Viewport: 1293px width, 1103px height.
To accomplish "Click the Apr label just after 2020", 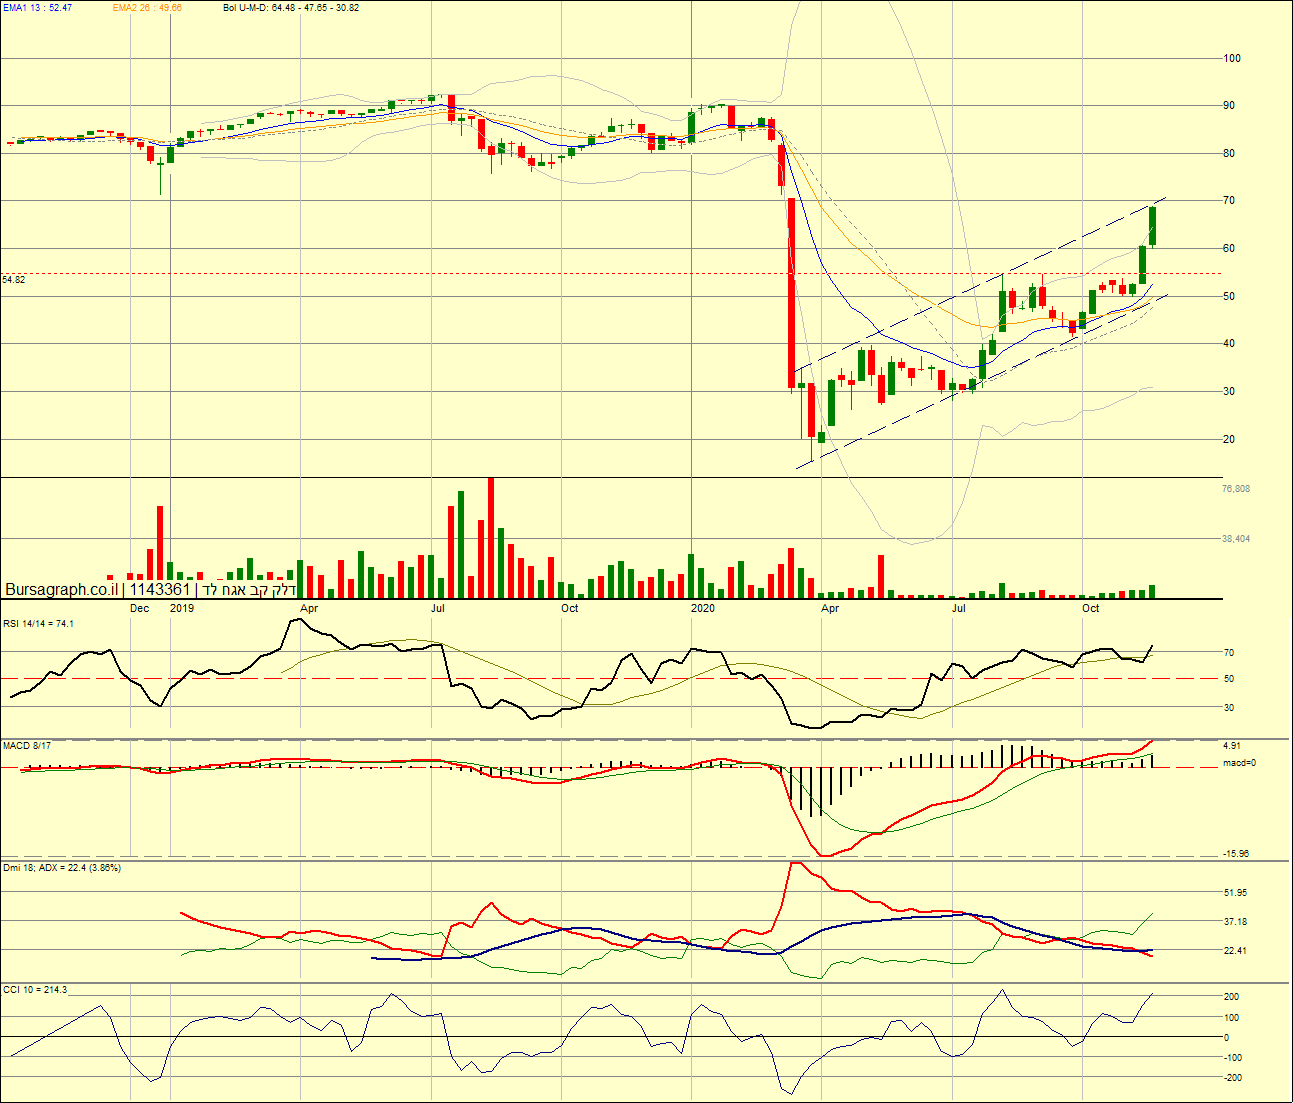I will click(x=829, y=608).
